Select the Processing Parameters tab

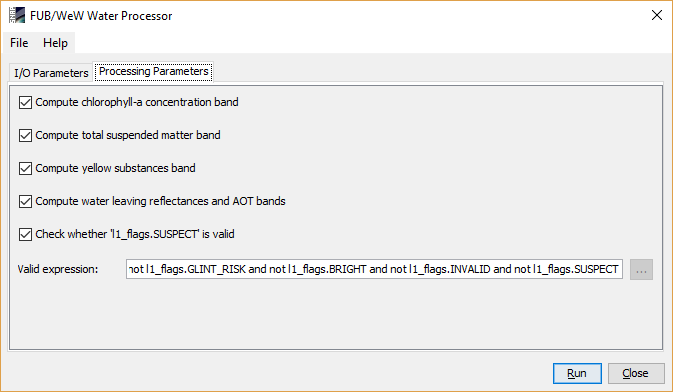(153, 71)
